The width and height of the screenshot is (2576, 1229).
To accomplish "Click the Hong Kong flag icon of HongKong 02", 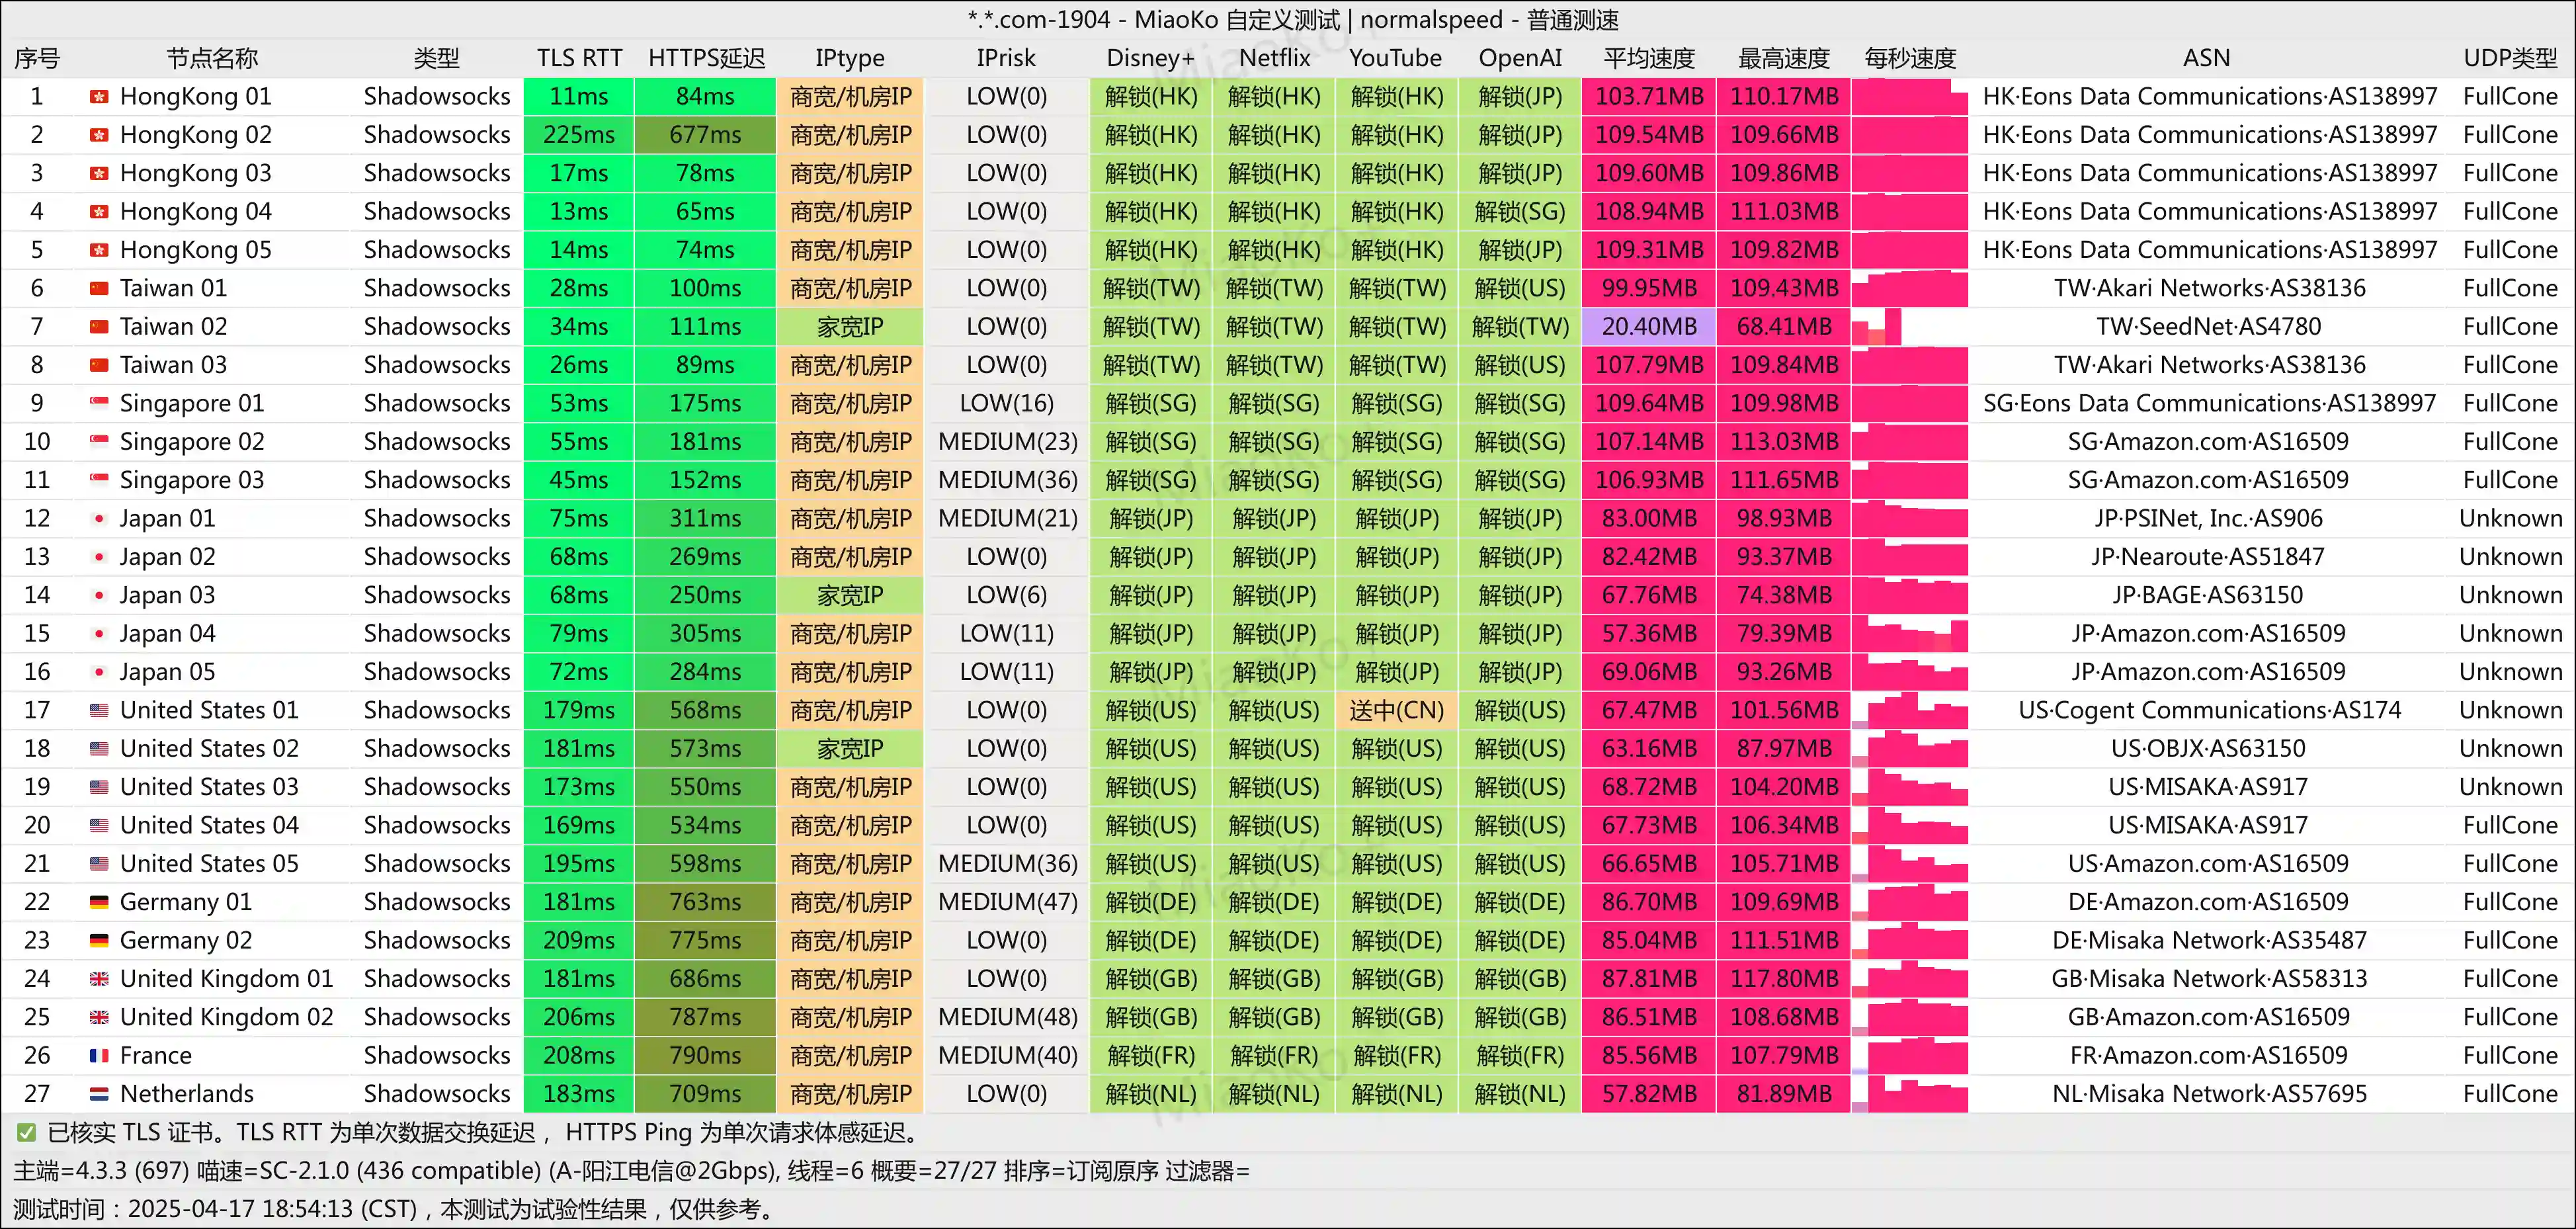I will click(99, 135).
